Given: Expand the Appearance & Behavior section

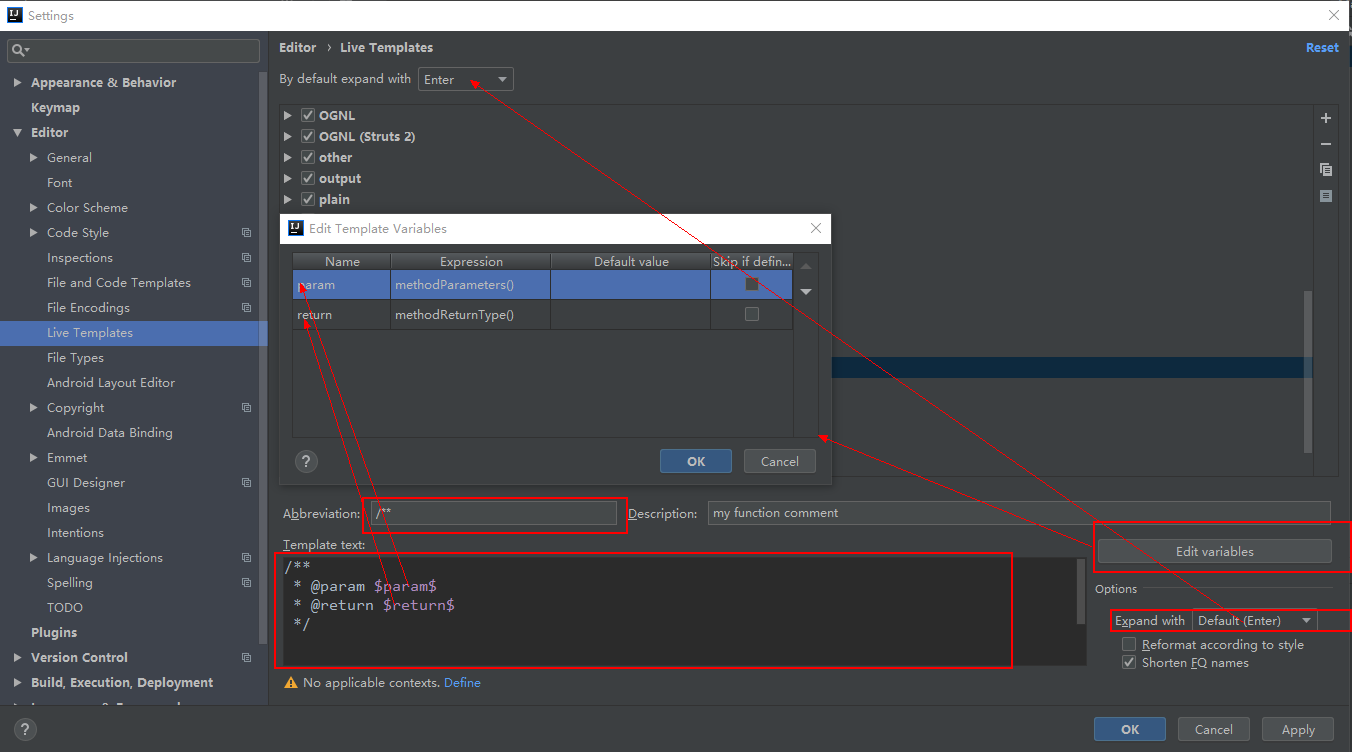Looking at the screenshot, I should [x=17, y=83].
